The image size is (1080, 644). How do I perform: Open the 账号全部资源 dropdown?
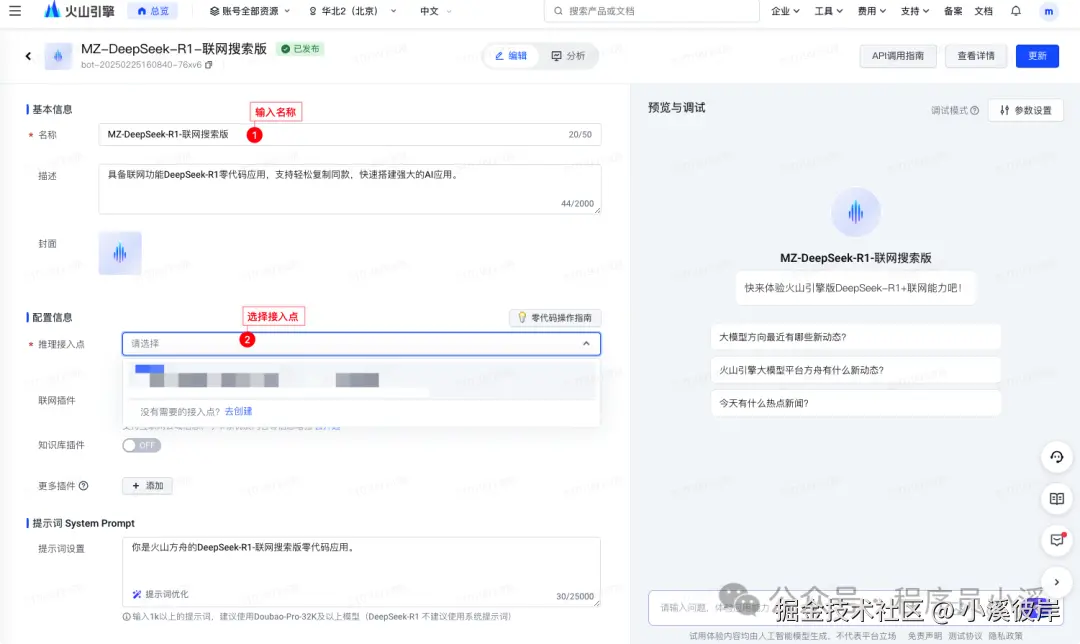(246, 11)
